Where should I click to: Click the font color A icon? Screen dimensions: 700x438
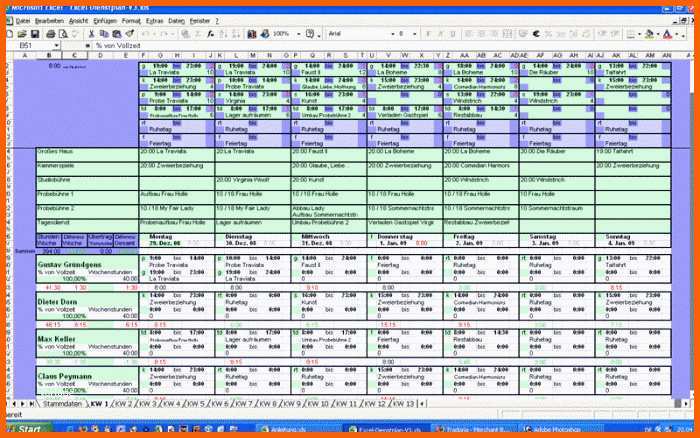pyautogui.click(x=667, y=34)
